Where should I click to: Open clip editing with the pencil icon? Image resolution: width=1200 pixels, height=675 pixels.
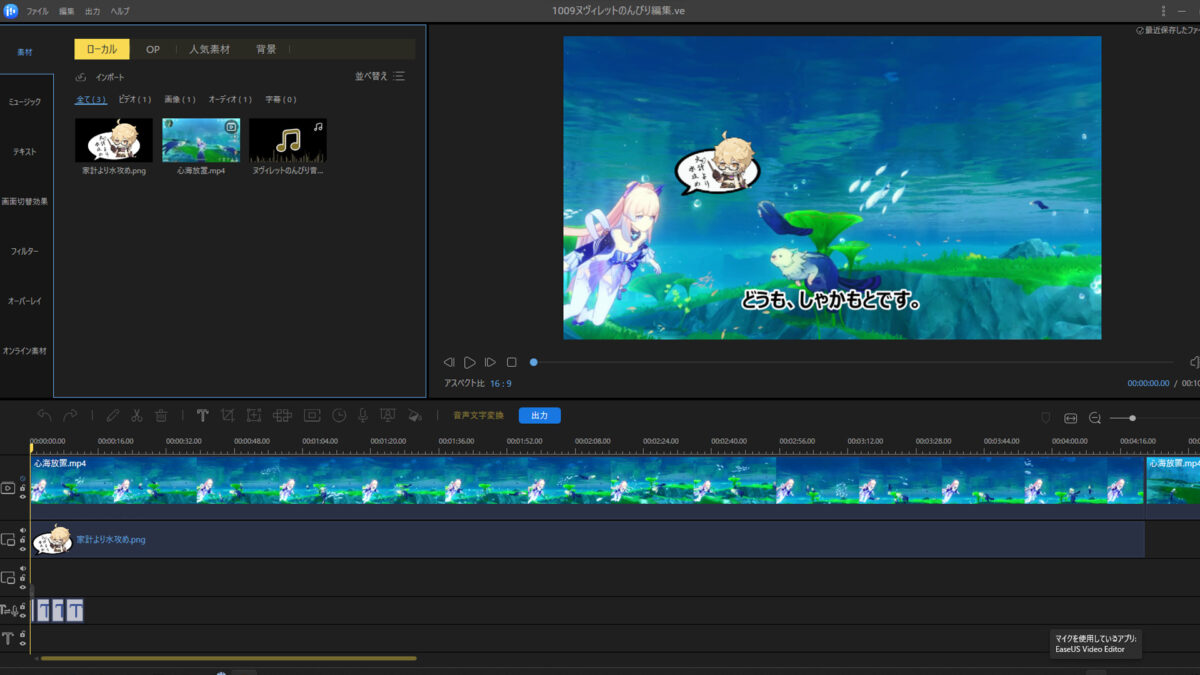pyautogui.click(x=112, y=415)
